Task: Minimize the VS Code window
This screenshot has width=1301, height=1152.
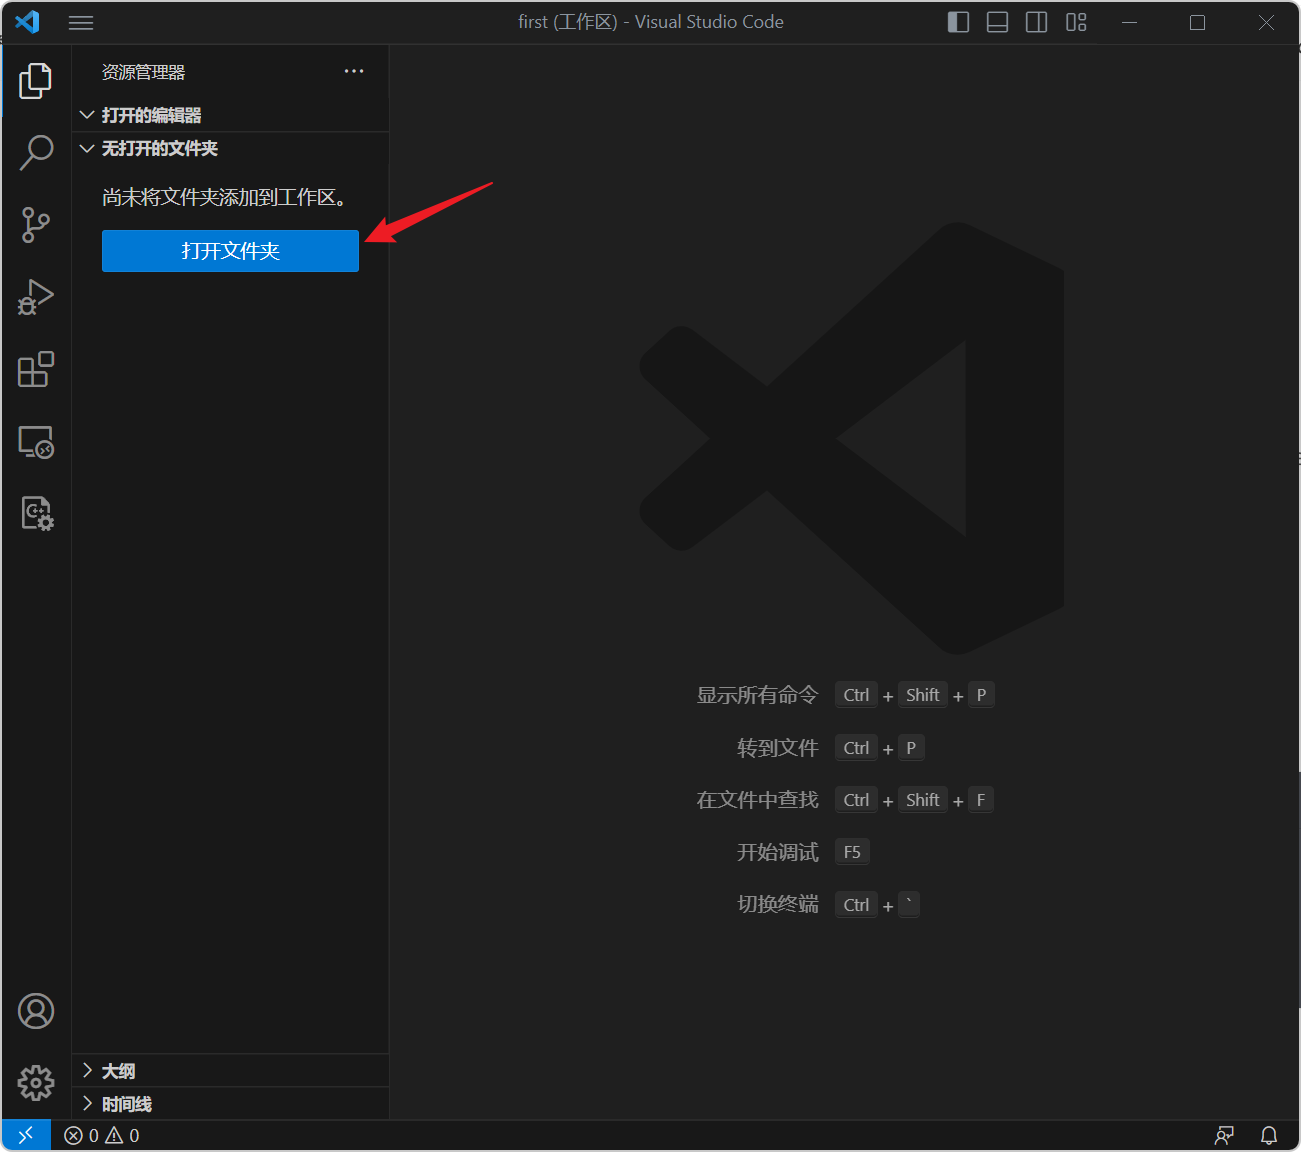Action: click(1130, 22)
